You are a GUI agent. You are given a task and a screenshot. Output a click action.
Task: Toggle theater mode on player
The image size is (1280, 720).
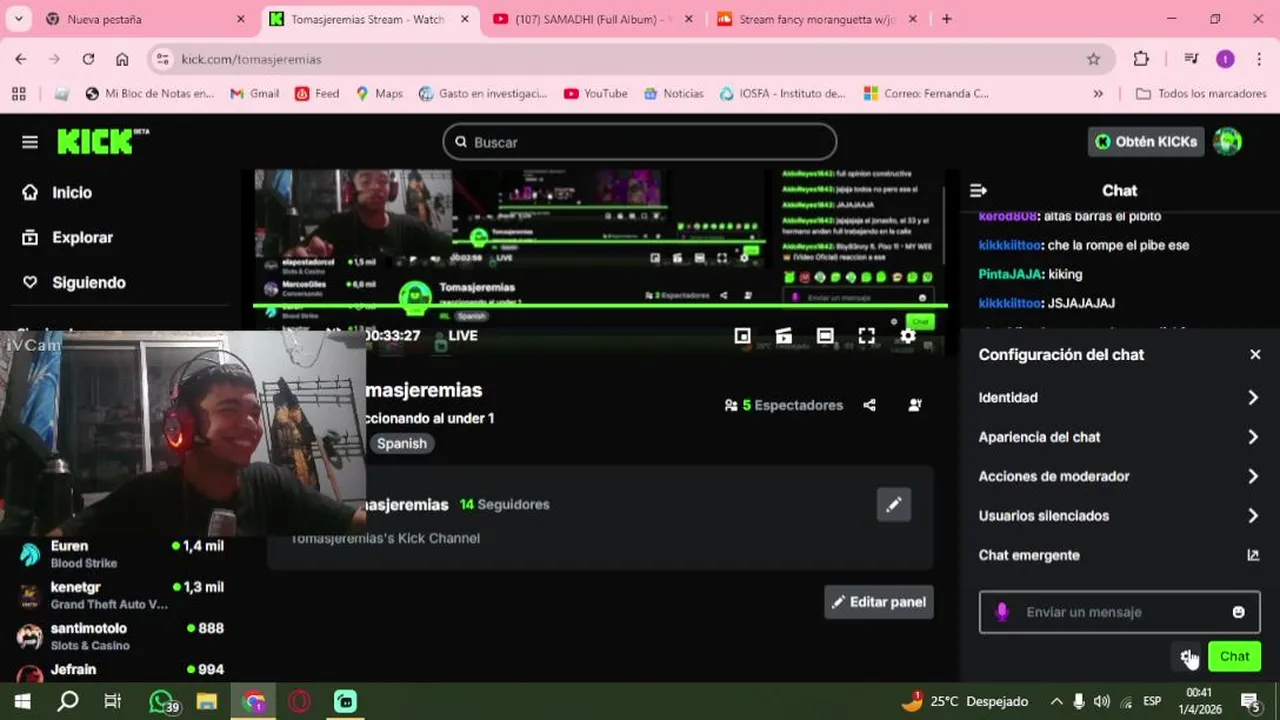[825, 336]
